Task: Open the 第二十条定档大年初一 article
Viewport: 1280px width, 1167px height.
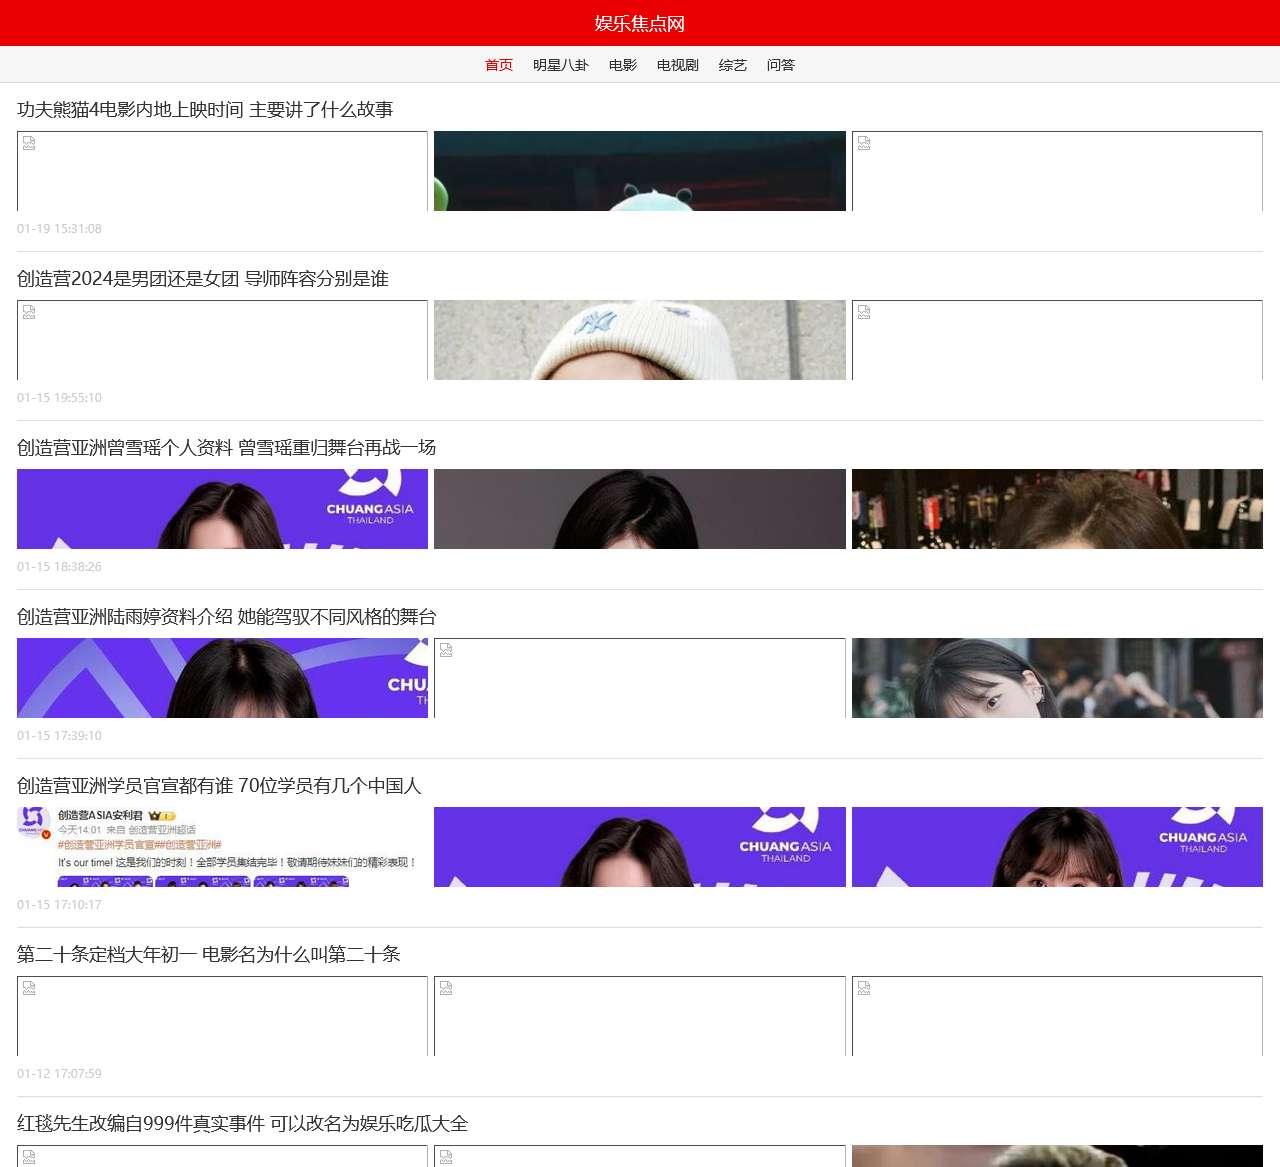Action: click(x=208, y=955)
